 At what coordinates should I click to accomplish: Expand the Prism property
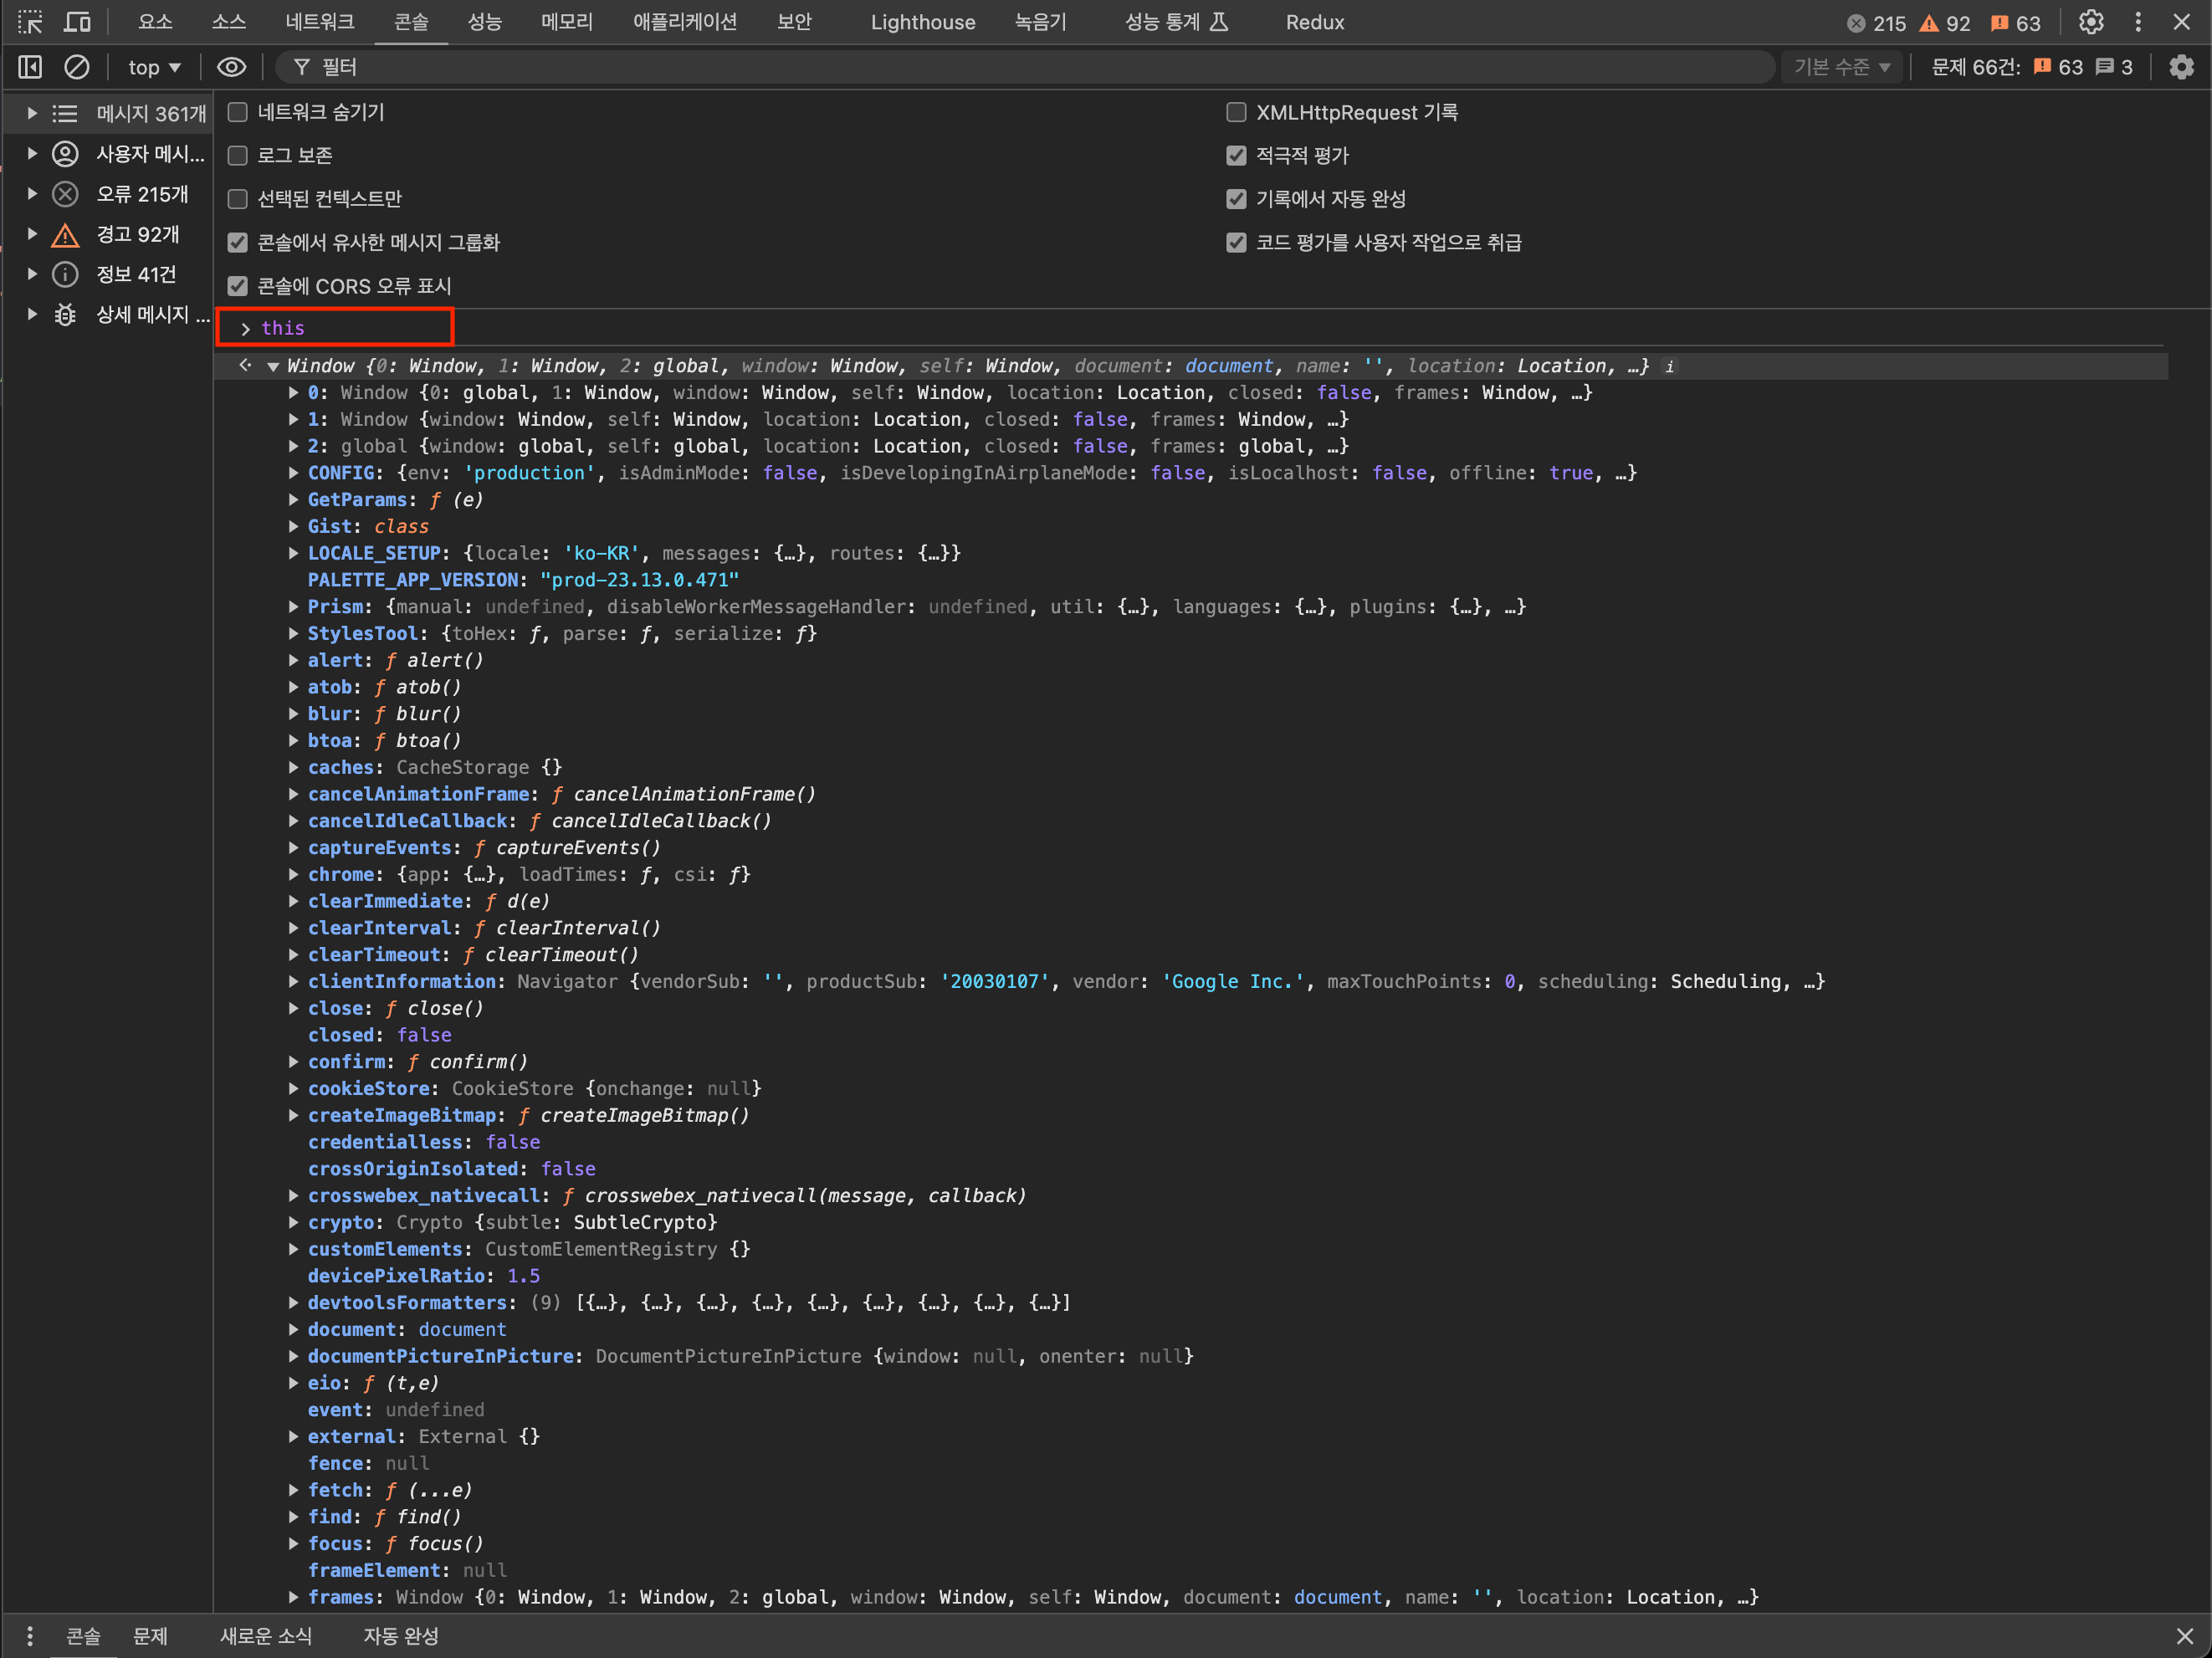[293, 607]
